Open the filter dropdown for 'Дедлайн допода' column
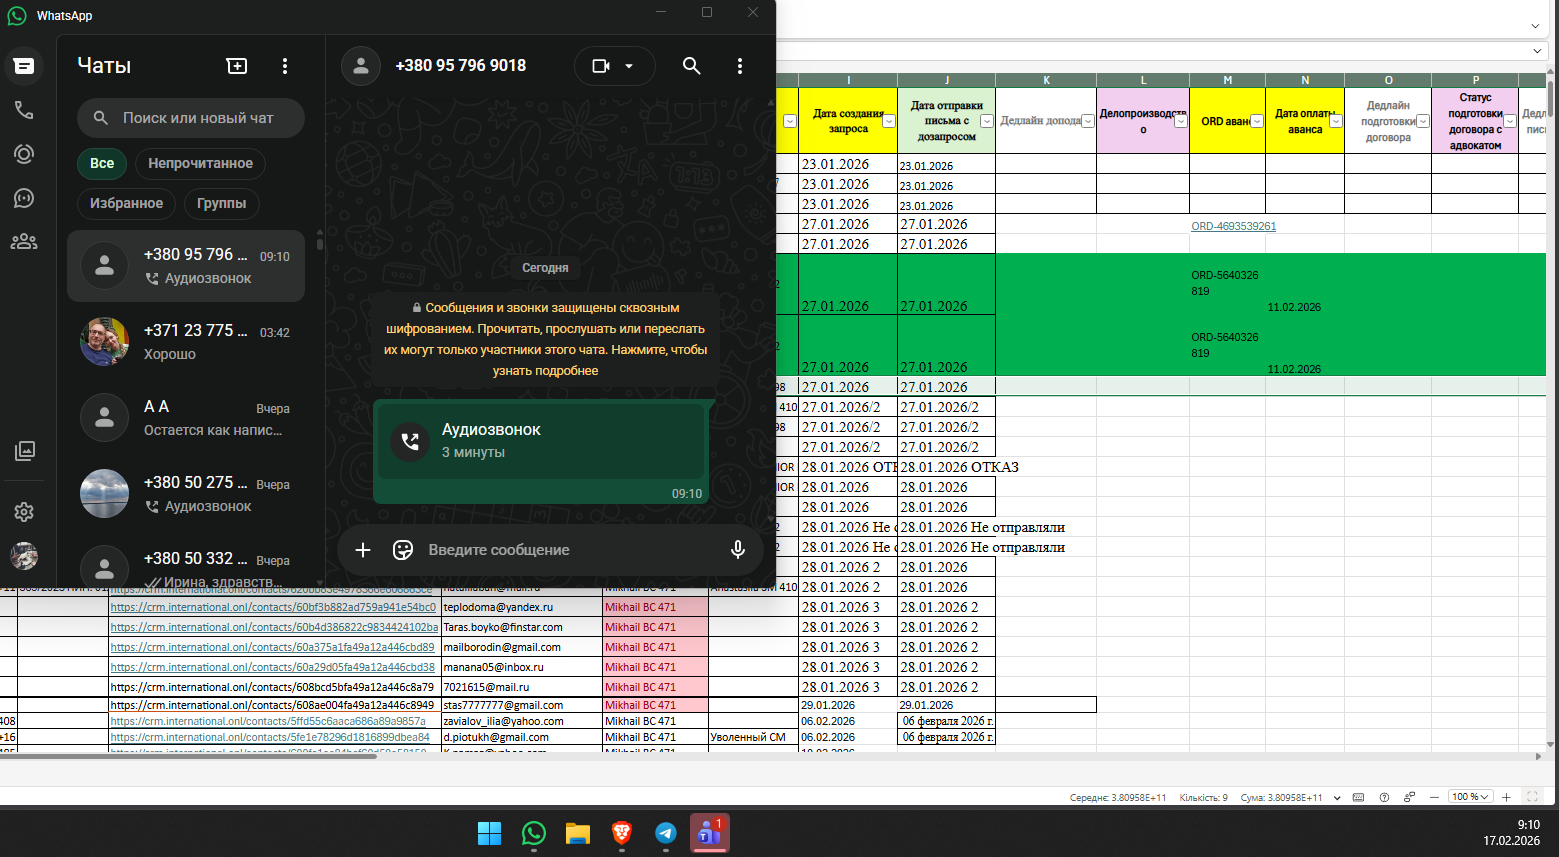Image resolution: width=1559 pixels, height=857 pixels. coord(1088,121)
